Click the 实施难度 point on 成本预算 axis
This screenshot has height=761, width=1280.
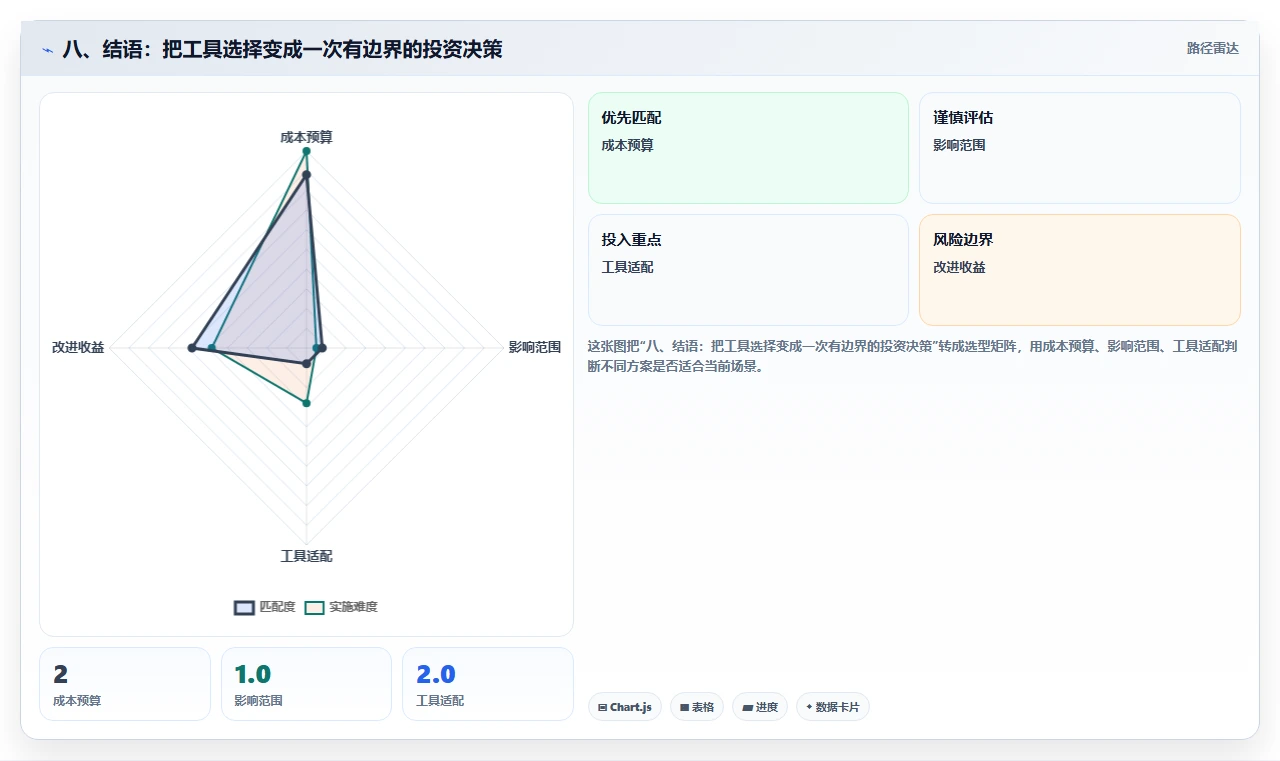[306, 151]
